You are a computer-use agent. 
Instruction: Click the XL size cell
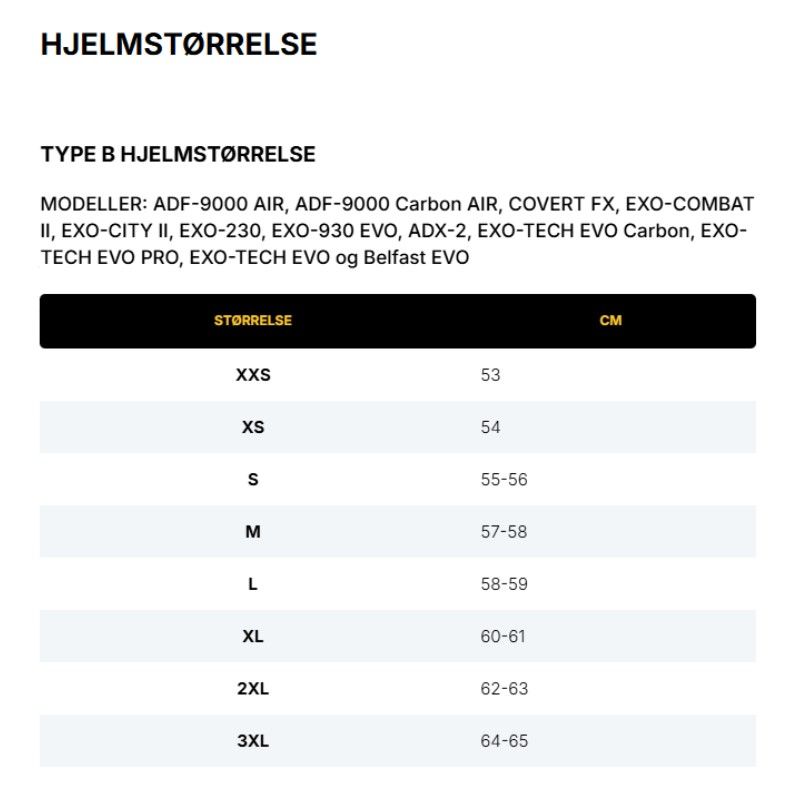coord(253,637)
